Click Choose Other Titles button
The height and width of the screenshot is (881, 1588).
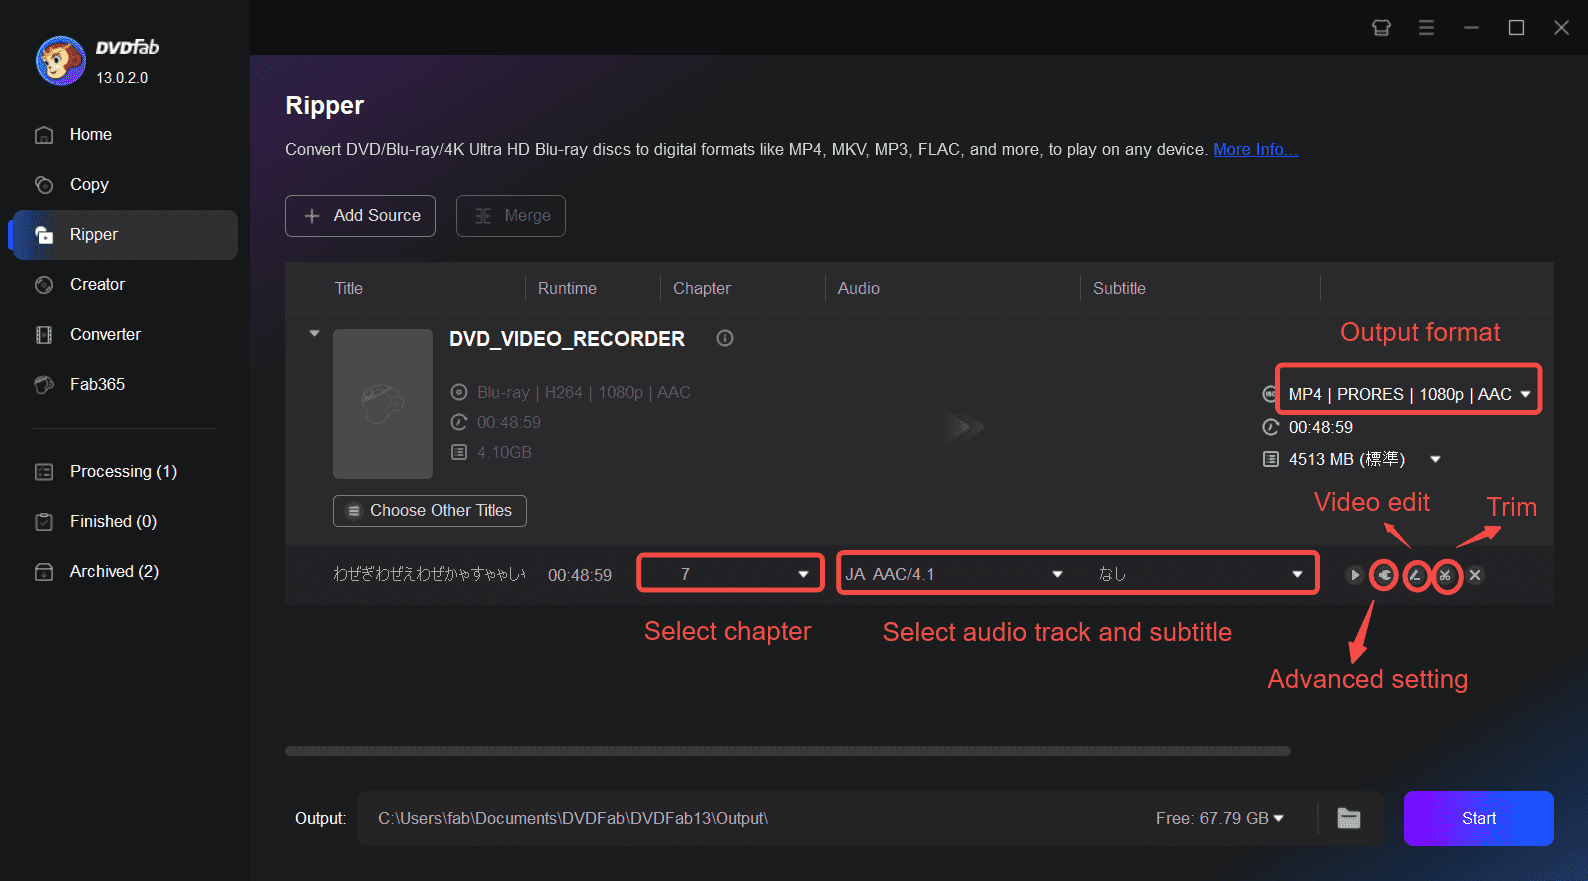430,510
